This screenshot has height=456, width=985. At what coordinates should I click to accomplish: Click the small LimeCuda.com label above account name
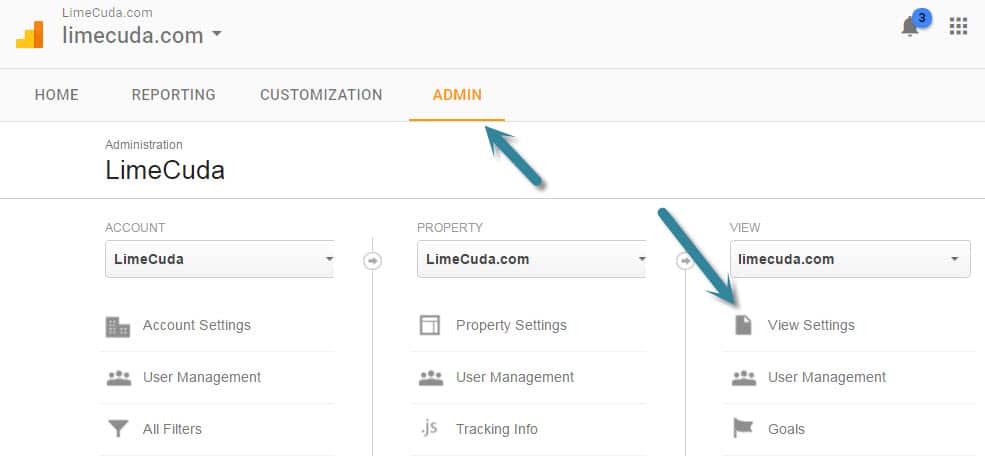click(107, 13)
